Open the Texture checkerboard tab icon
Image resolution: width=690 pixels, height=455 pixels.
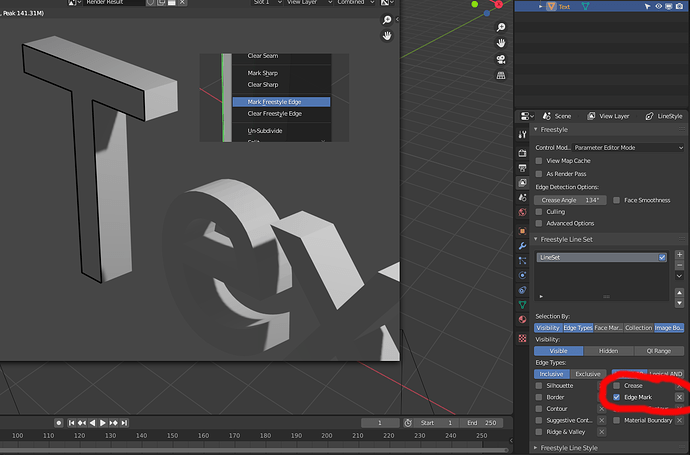click(x=522, y=338)
